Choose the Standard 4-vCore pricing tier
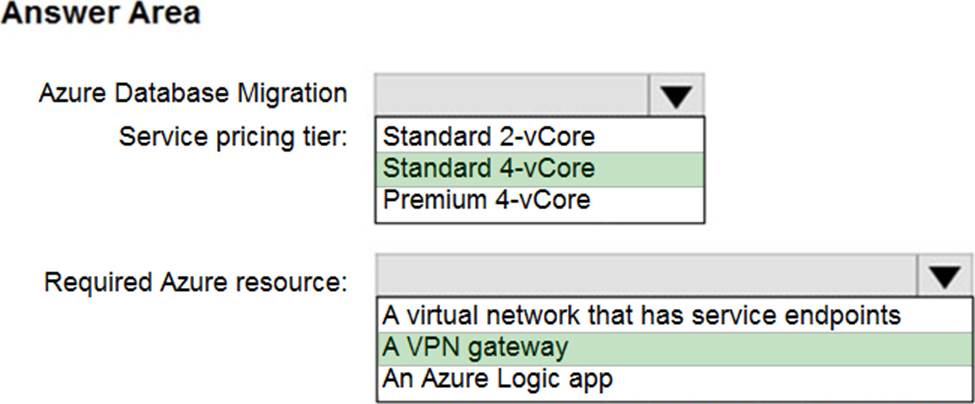Viewport: 975px width, 404px height. [489, 167]
